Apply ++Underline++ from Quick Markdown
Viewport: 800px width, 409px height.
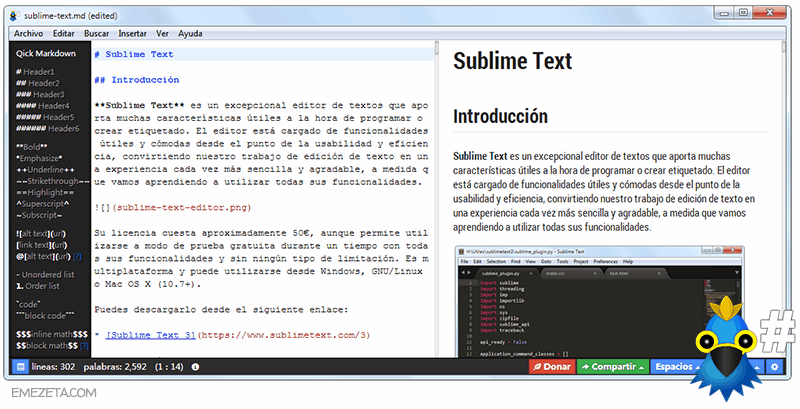pos(45,170)
